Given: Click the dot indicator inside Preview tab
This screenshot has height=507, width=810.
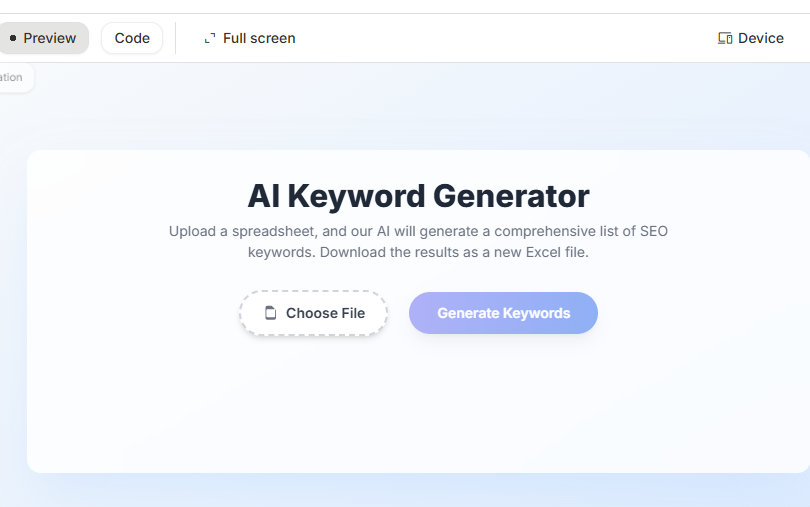Looking at the screenshot, I should [13, 38].
